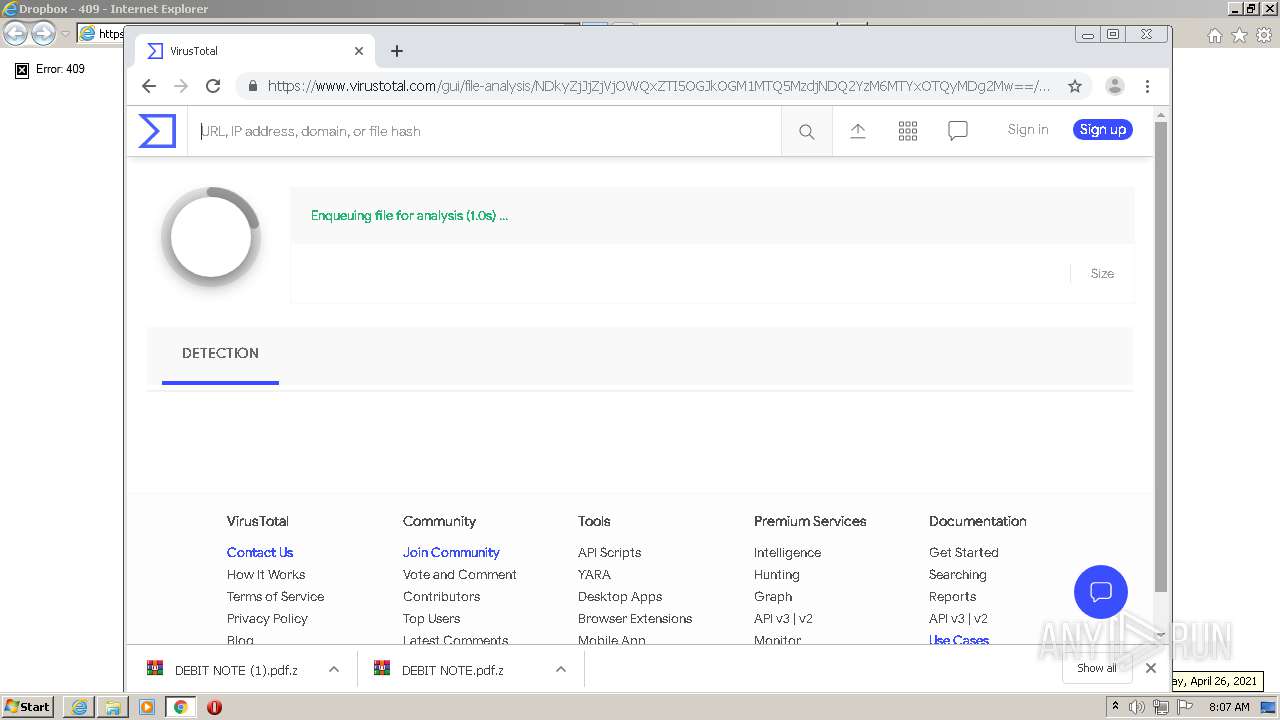This screenshot has width=1280, height=720.
Task: Click the VirusTotal logo icon
Action: coord(157,131)
